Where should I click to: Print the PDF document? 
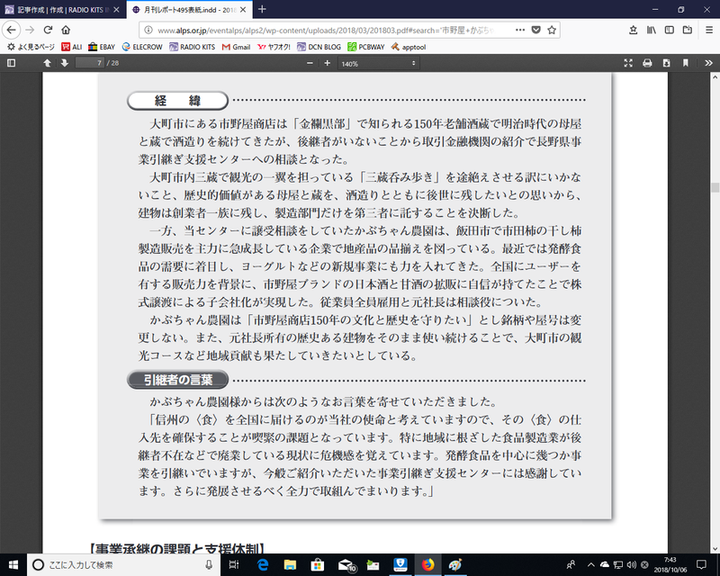pos(648,63)
